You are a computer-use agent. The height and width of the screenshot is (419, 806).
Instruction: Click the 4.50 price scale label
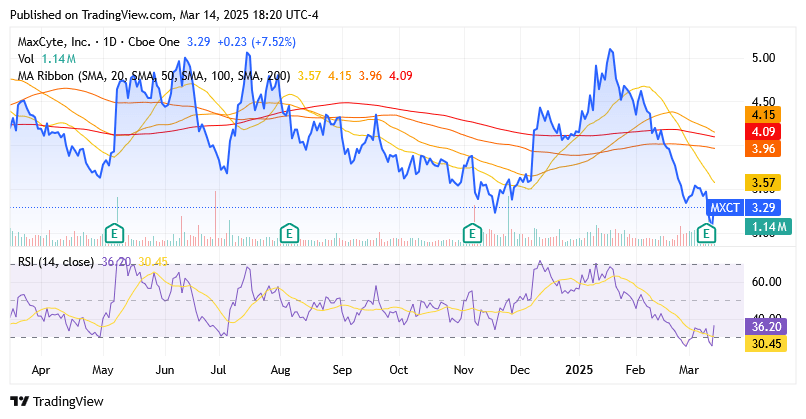click(763, 101)
